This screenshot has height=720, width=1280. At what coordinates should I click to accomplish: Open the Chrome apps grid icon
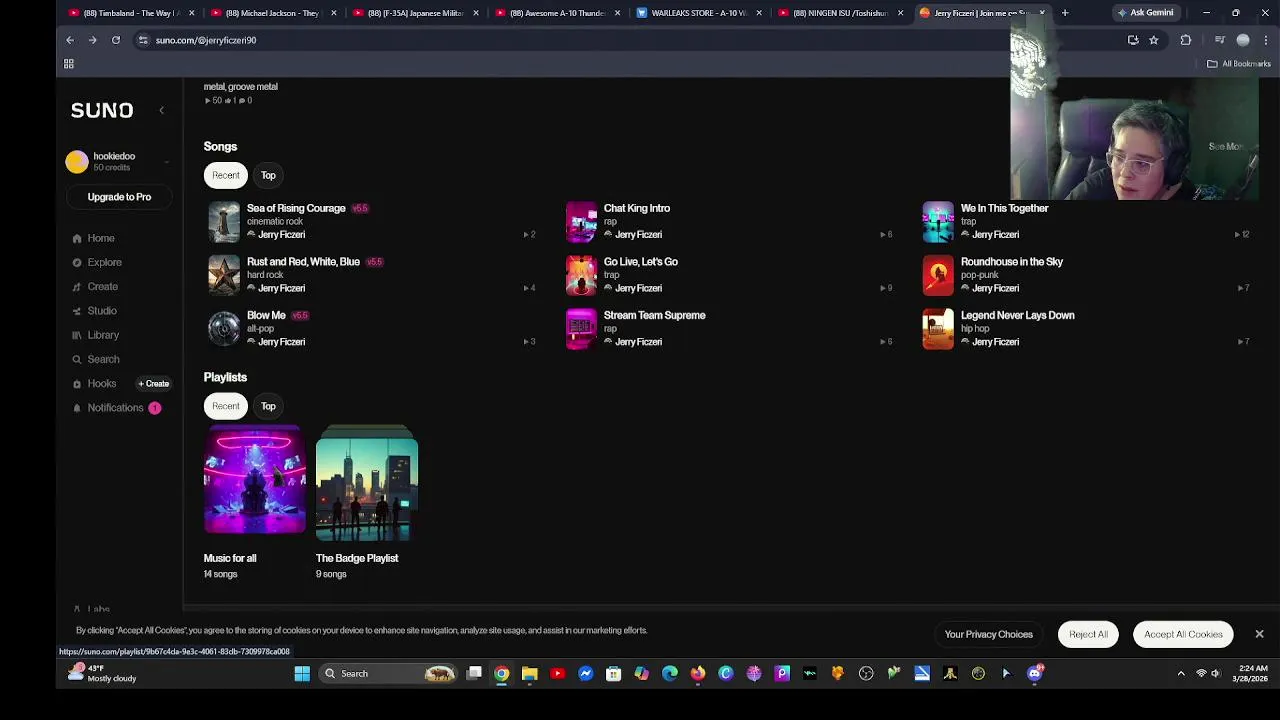(69, 64)
